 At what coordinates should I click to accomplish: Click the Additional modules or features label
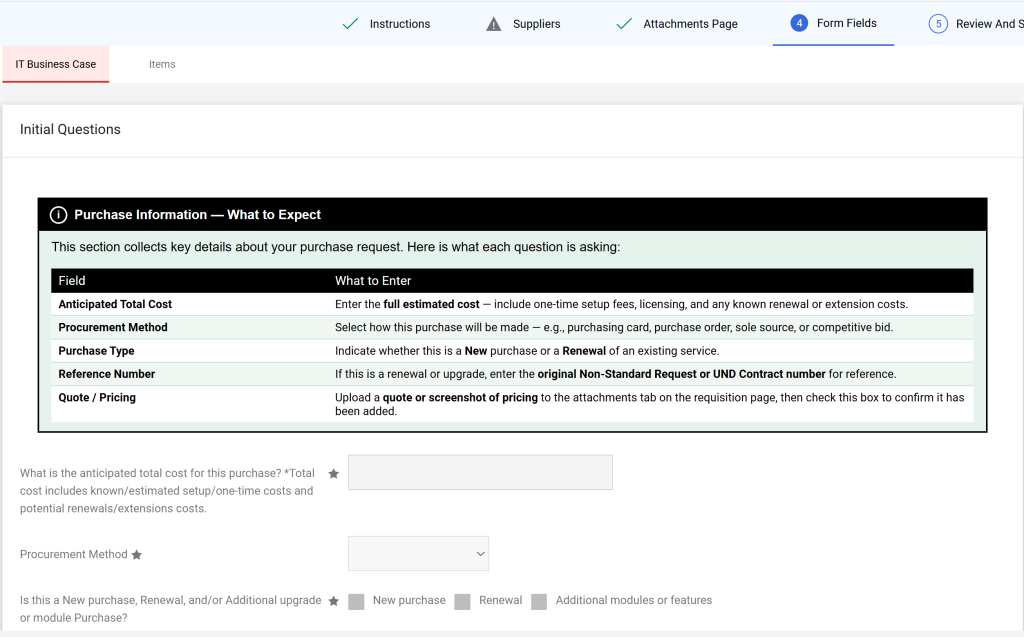pos(633,600)
